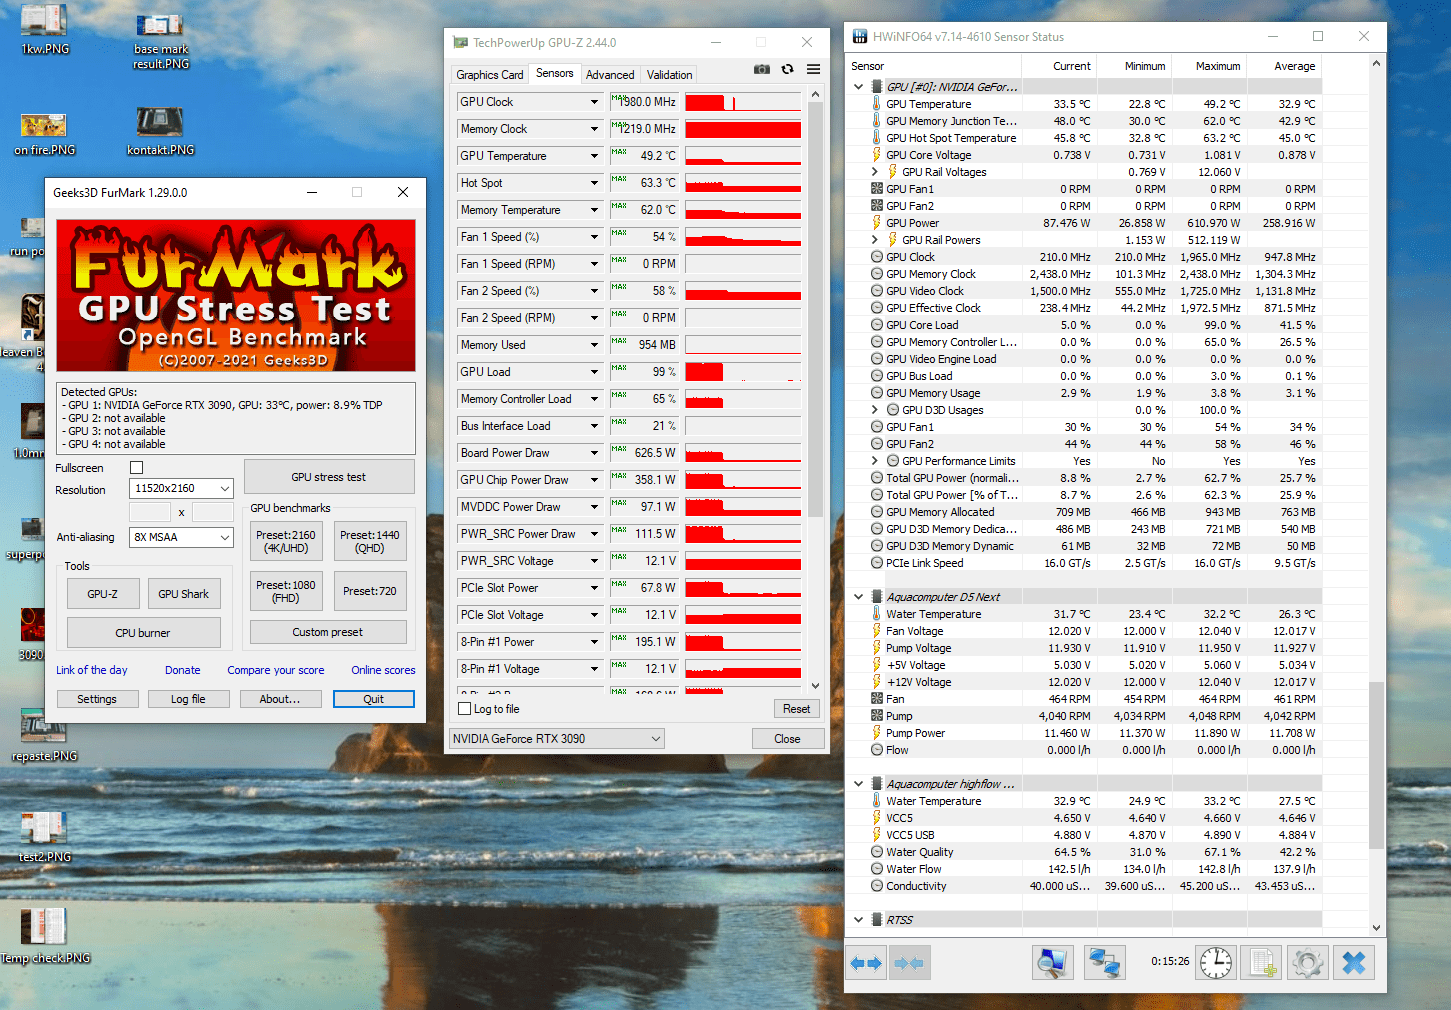Collapse GPU [#0] NVIDIA GeForce group
1451x1010 pixels.
[858, 87]
